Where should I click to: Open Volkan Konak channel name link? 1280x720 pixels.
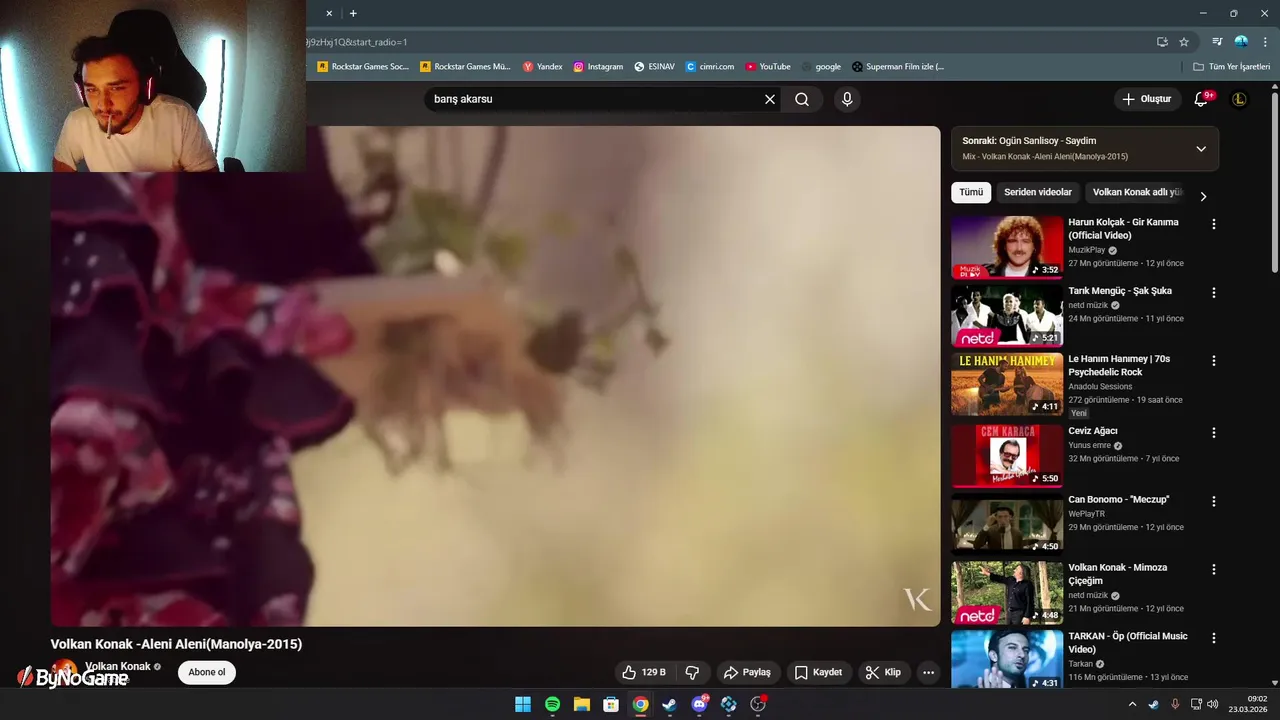[118, 666]
